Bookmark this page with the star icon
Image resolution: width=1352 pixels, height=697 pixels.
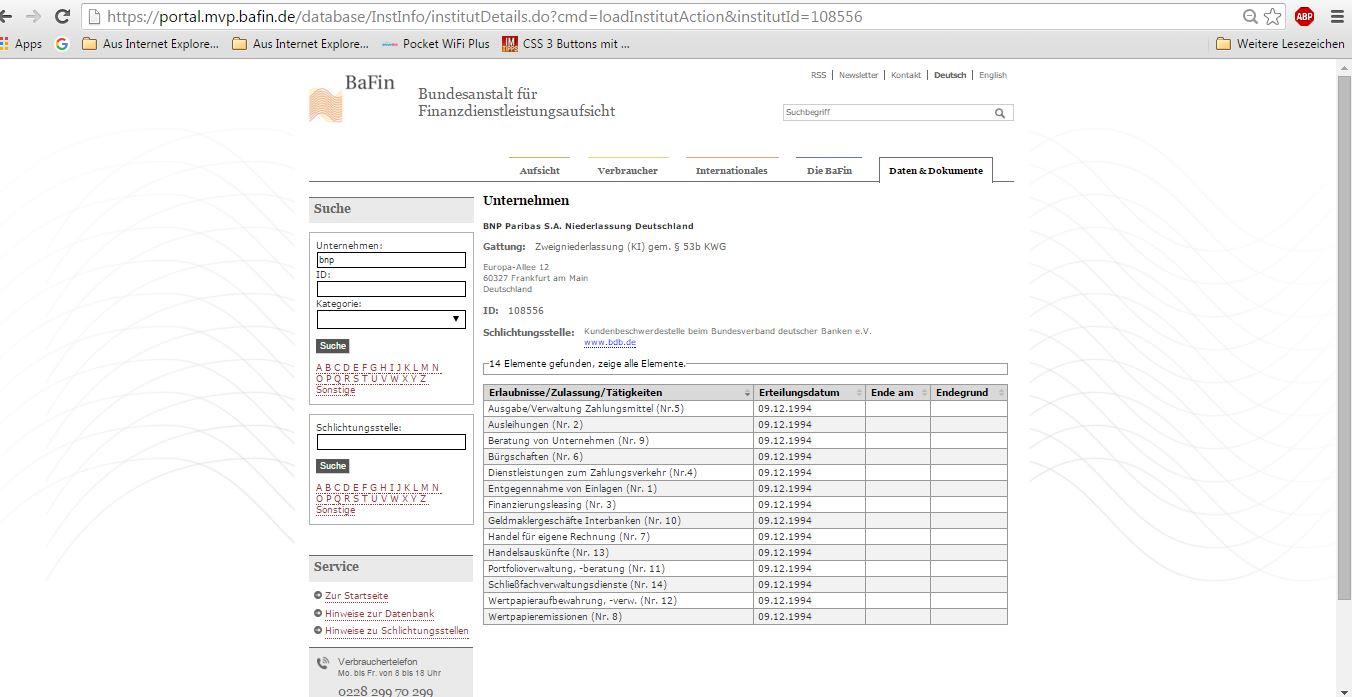pos(1272,16)
